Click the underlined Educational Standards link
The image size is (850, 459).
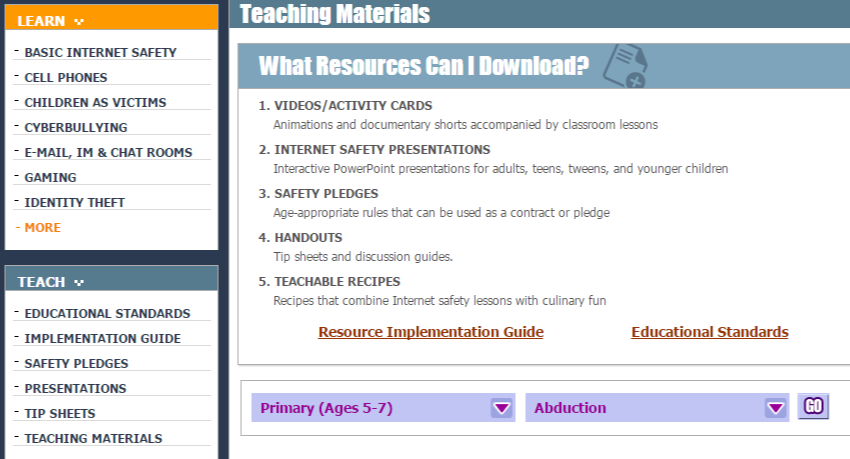point(710,332)
